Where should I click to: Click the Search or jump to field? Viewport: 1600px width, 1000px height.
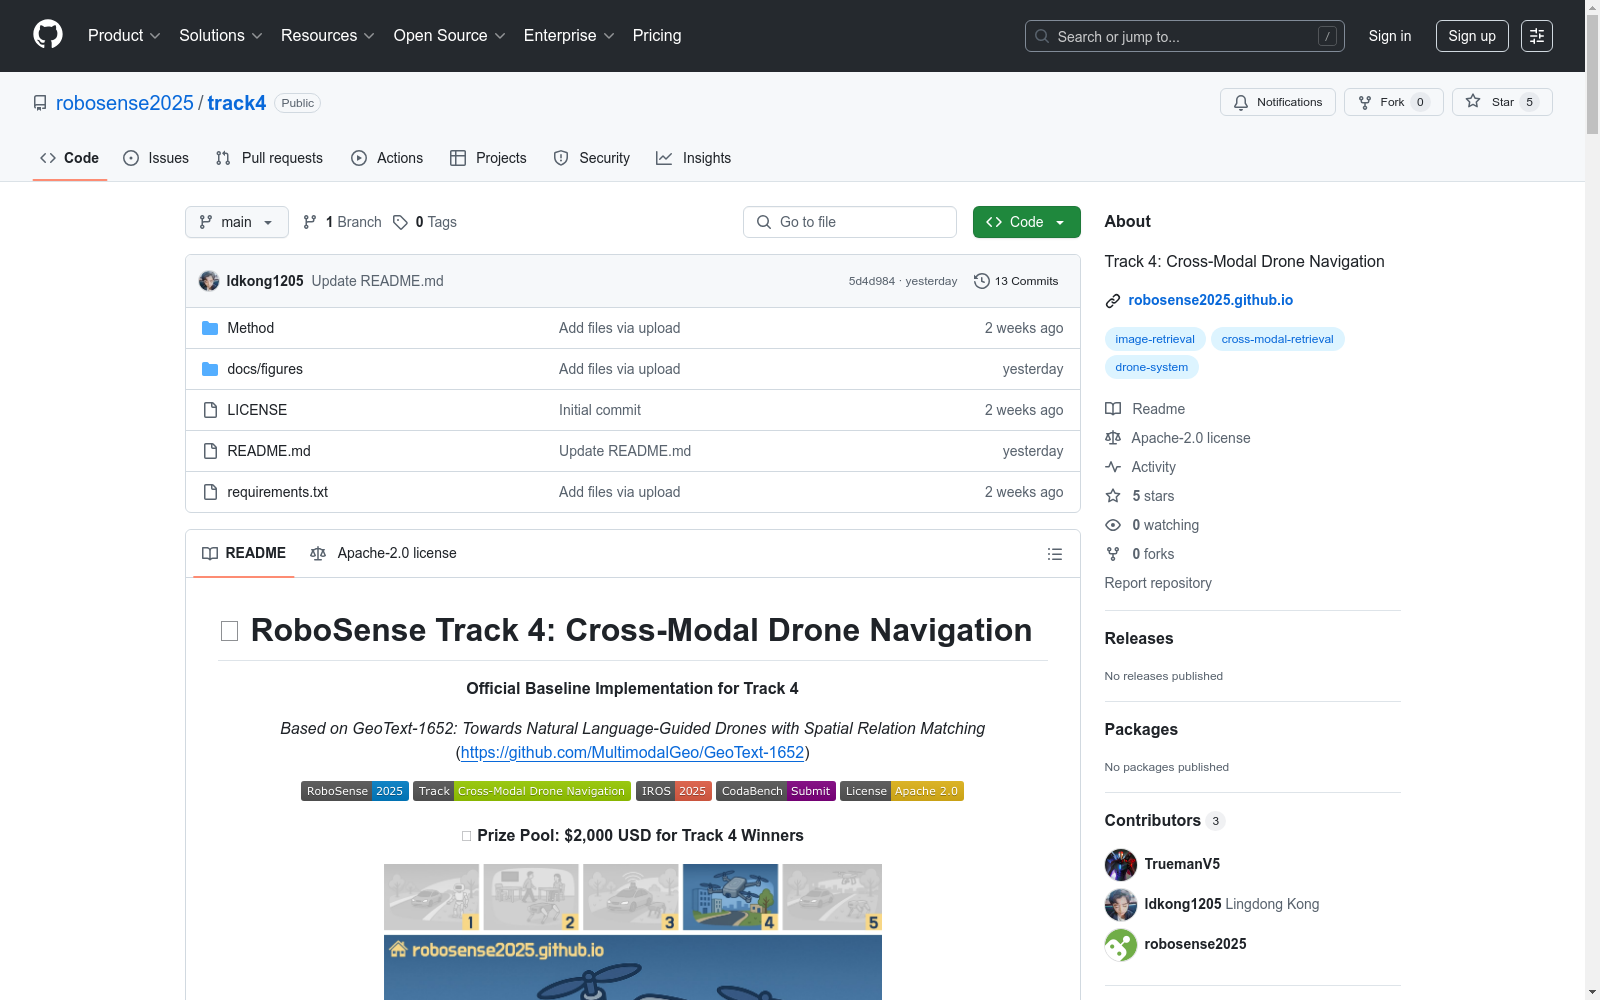1185,36
